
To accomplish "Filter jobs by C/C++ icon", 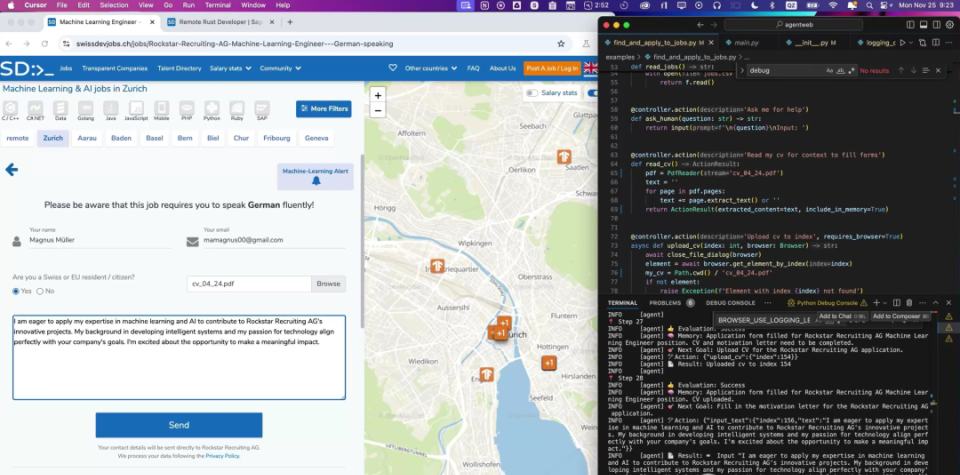I will click(10, 110).
